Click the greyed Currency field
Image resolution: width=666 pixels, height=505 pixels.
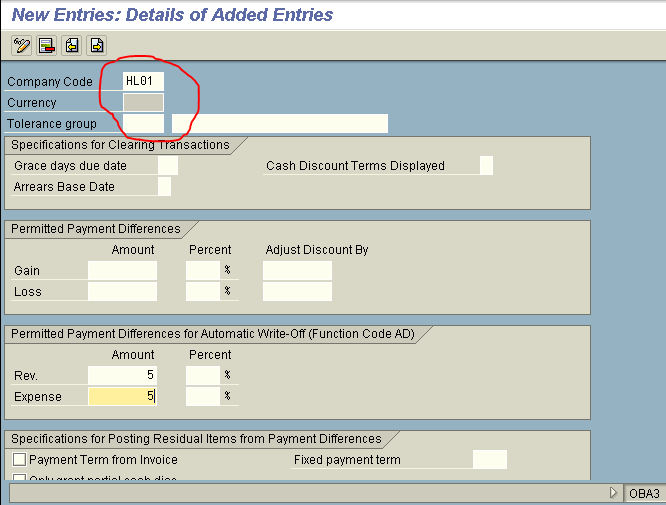tap(143, 102)
